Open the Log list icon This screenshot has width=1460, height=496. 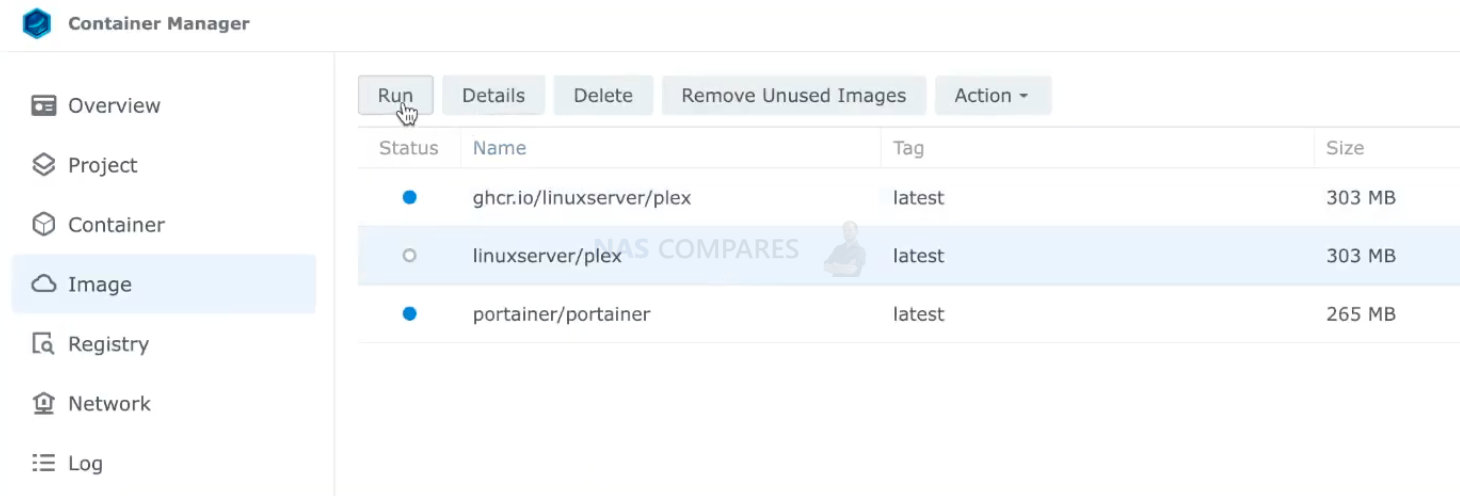[x=43, y=463]
